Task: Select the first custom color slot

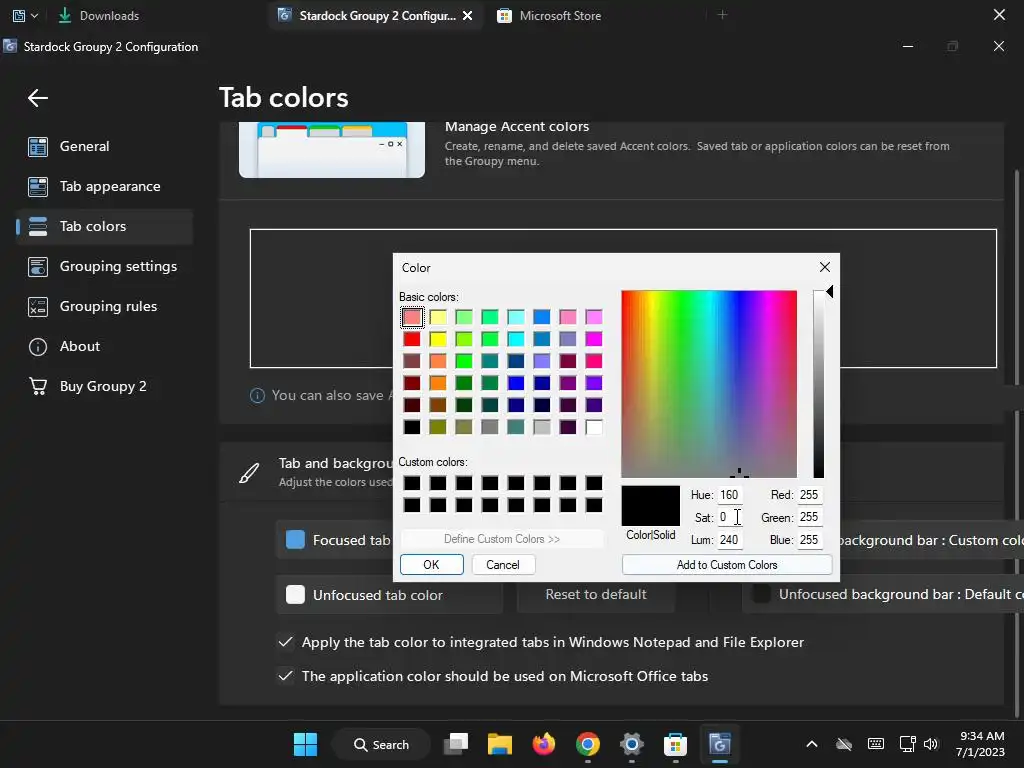Action: (x=412, y=483)
